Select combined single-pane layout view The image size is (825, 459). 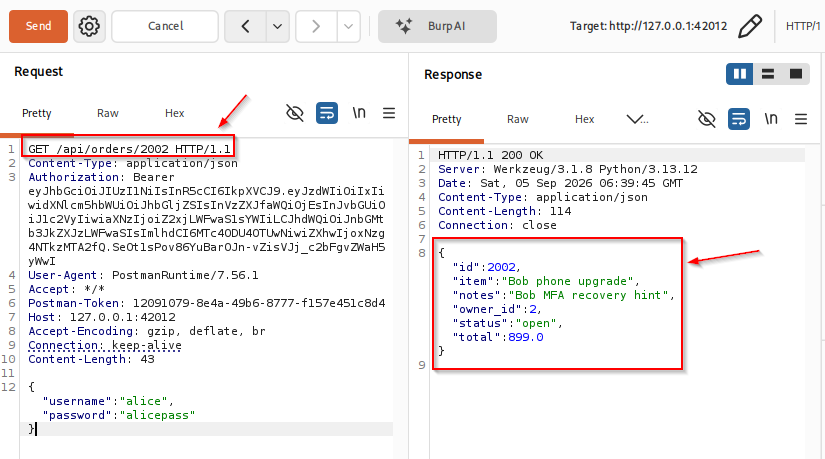coord(796,74)
